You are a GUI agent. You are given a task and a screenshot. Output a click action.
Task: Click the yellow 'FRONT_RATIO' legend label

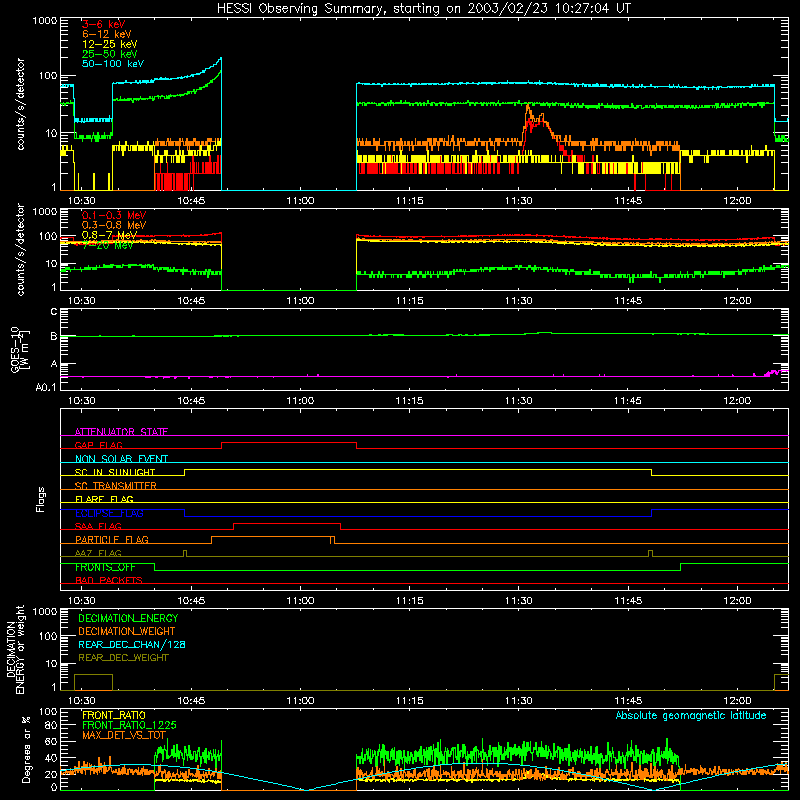point(114,715)
